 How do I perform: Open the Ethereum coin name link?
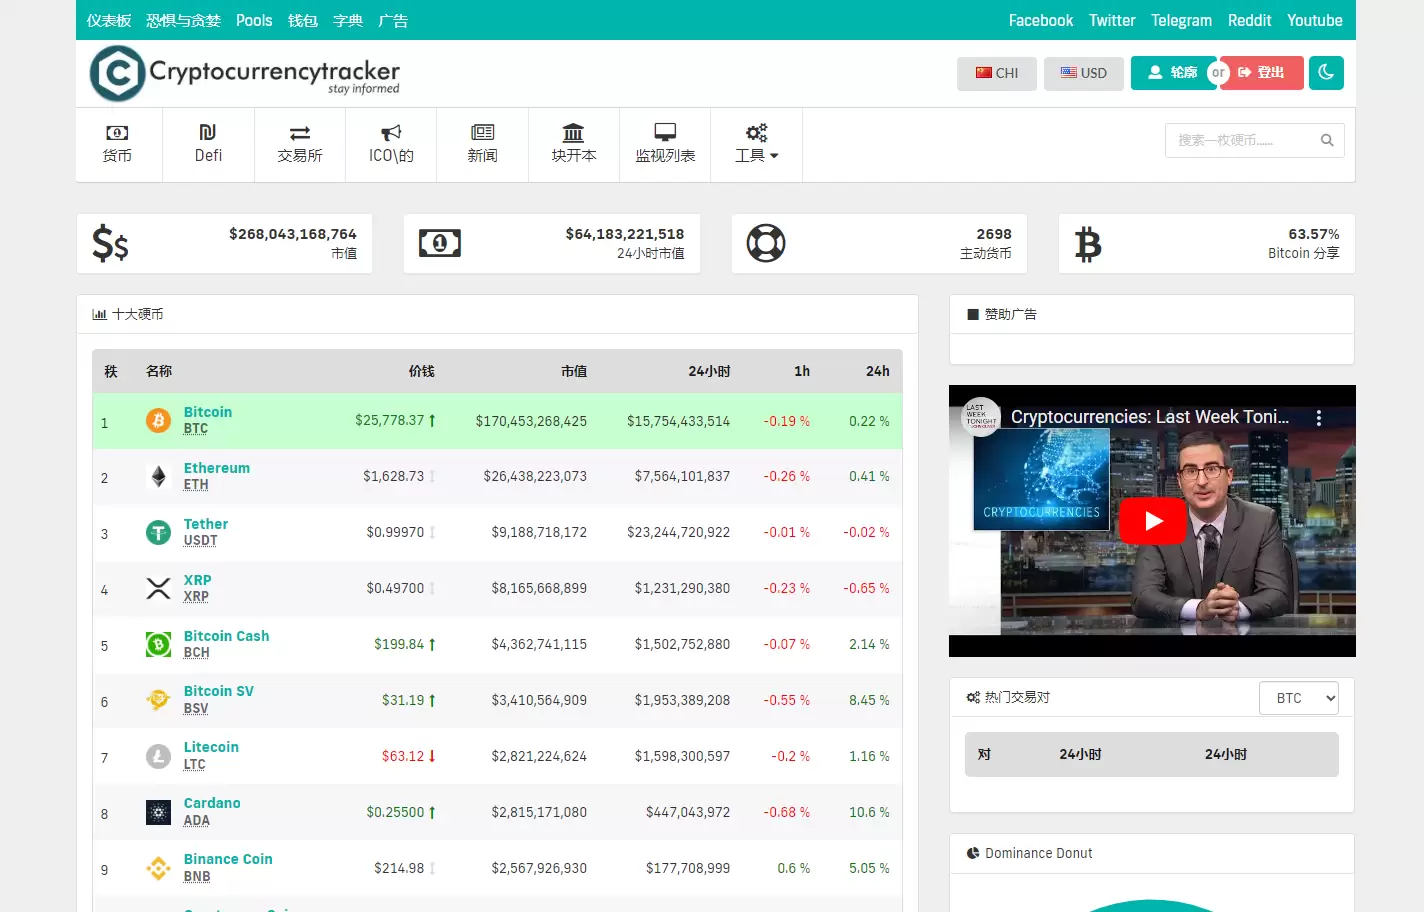(217, 468)
